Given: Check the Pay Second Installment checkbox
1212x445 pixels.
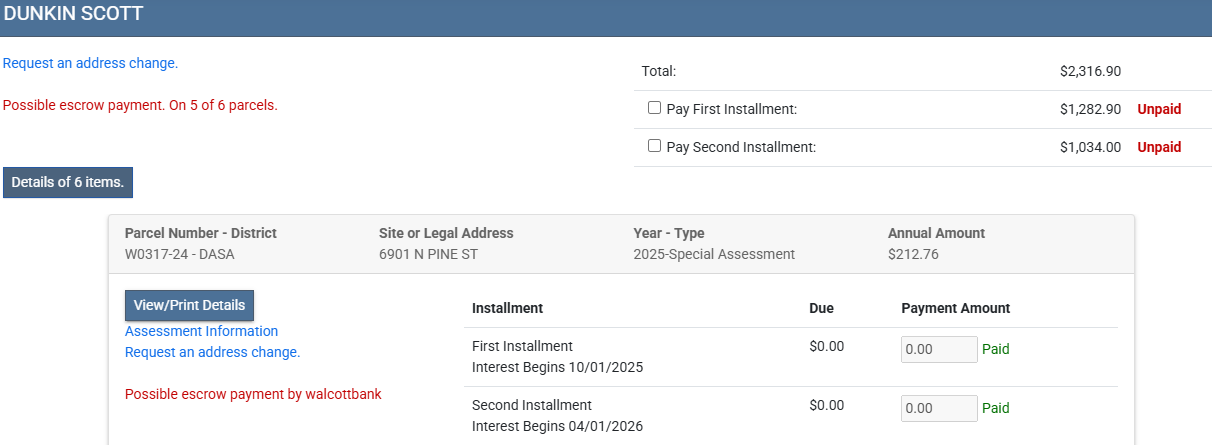Looking at the screenshot, I should [x=654, y=146].
